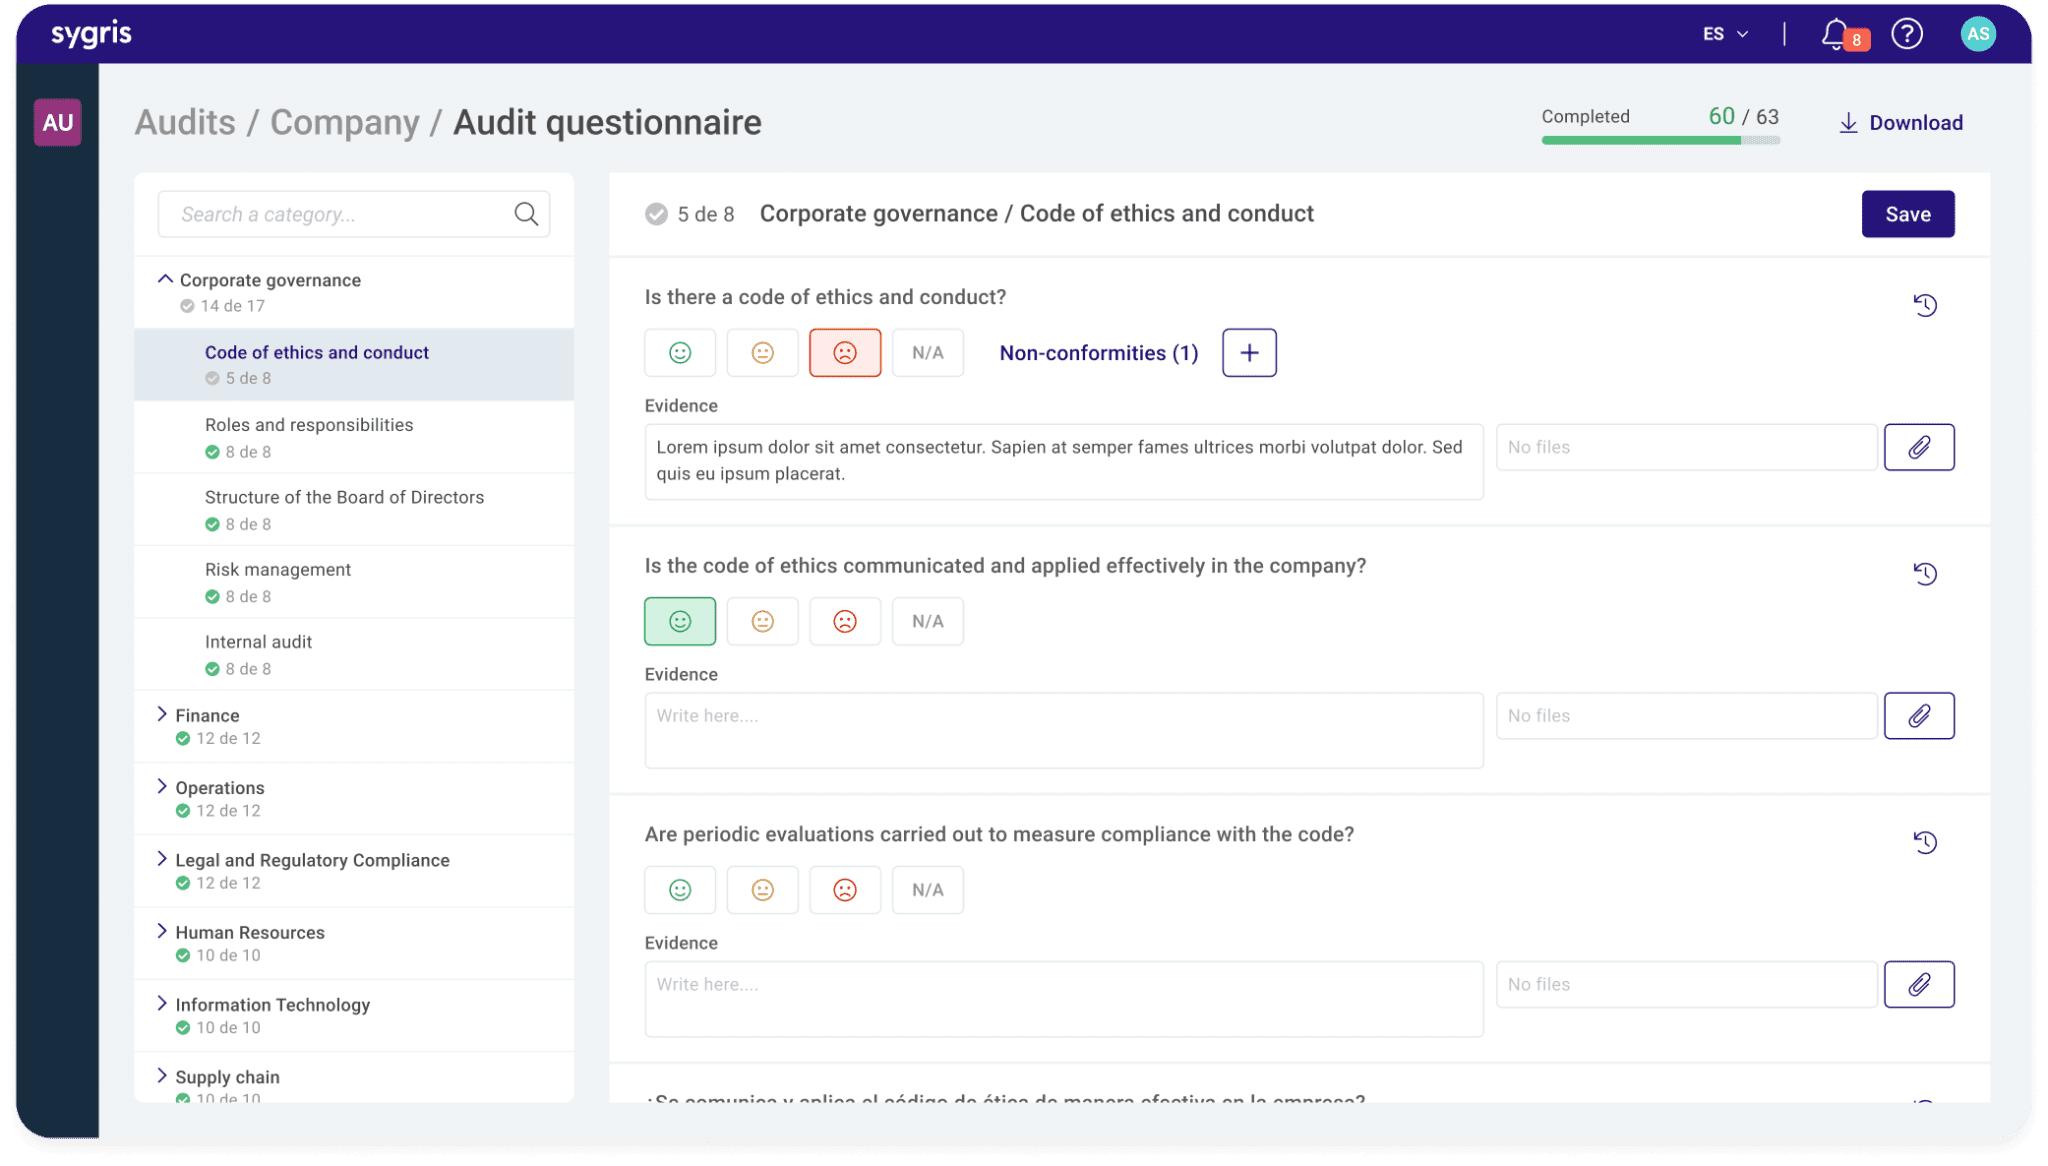Select sad face for communicated effectively question
Image resolution: width=2048 pixels, height=1166 pixels.
tap(845, 621)
